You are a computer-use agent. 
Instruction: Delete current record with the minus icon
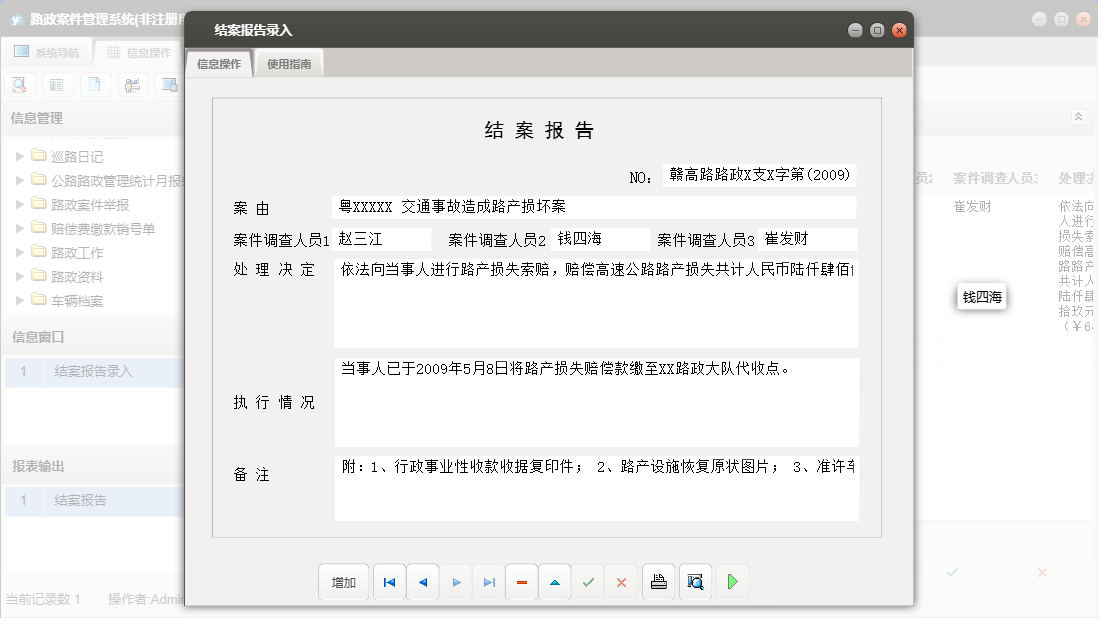coord(521,581)
